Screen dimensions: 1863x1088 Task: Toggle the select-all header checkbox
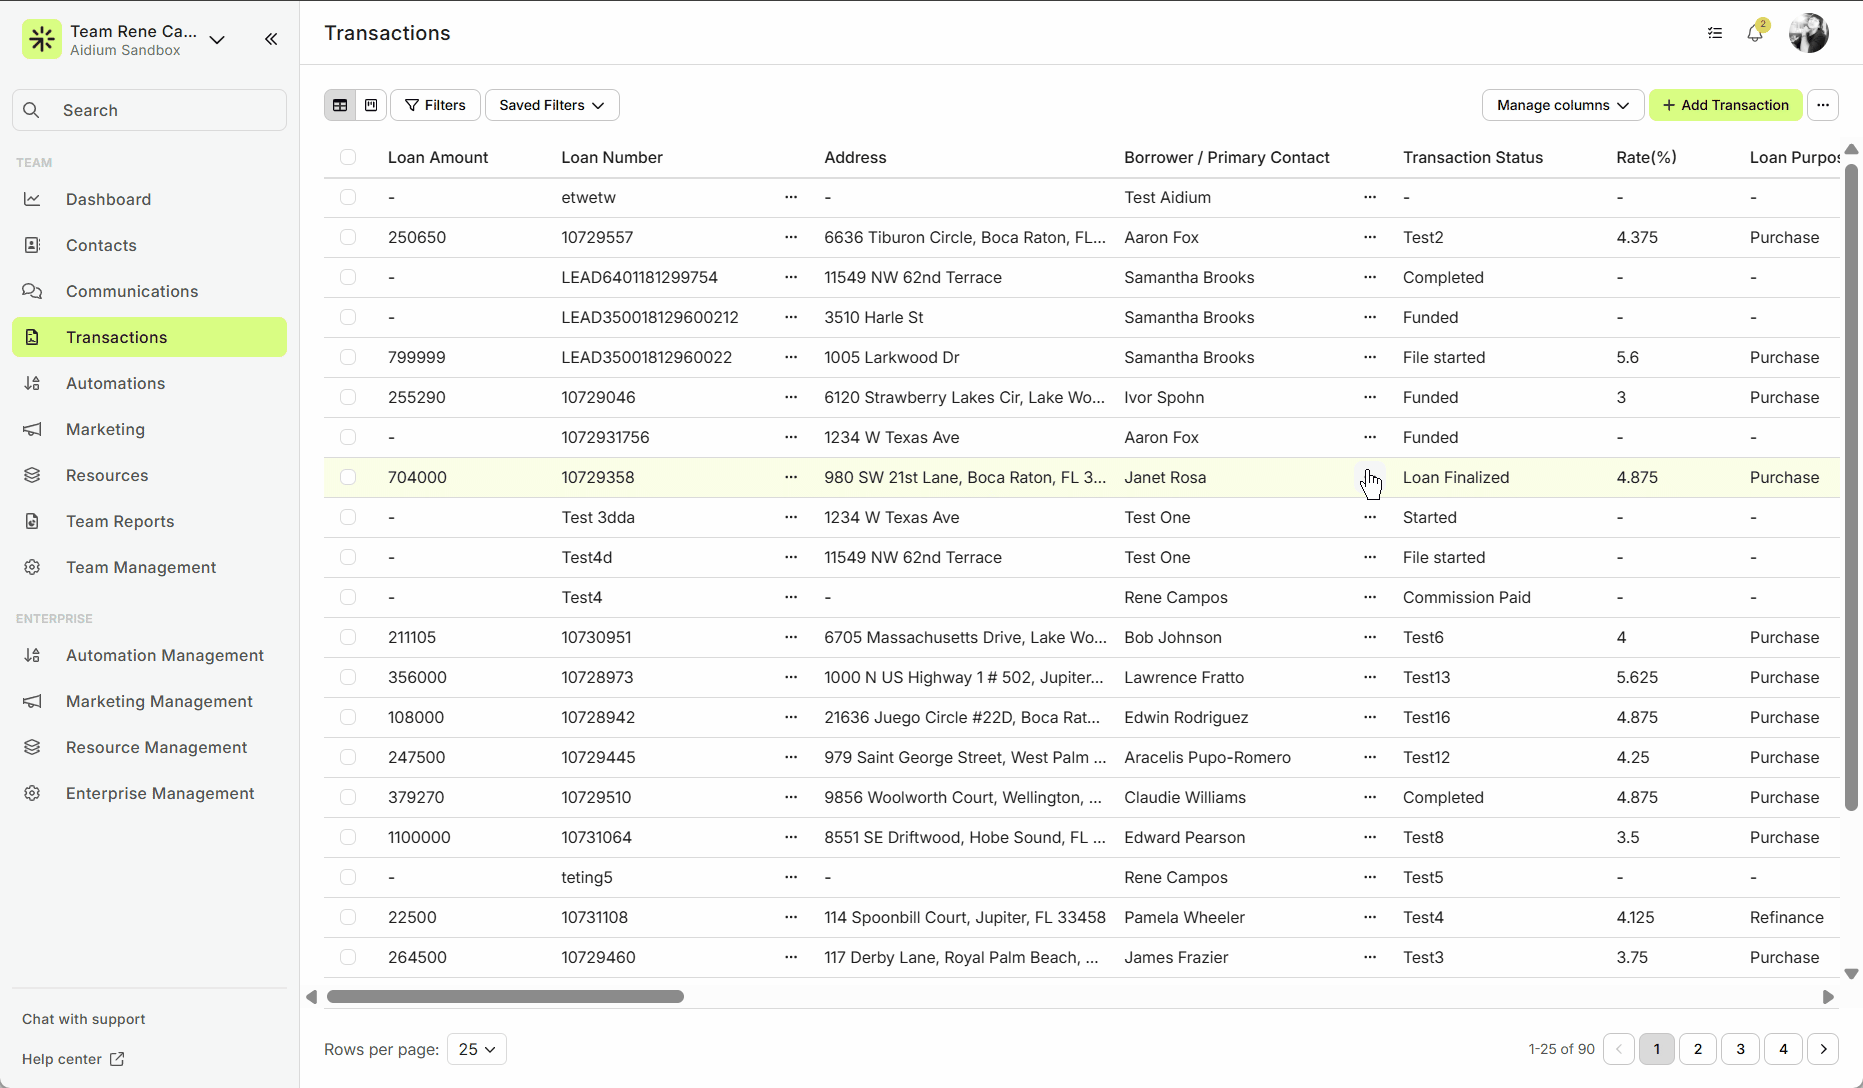click(348, 157)
